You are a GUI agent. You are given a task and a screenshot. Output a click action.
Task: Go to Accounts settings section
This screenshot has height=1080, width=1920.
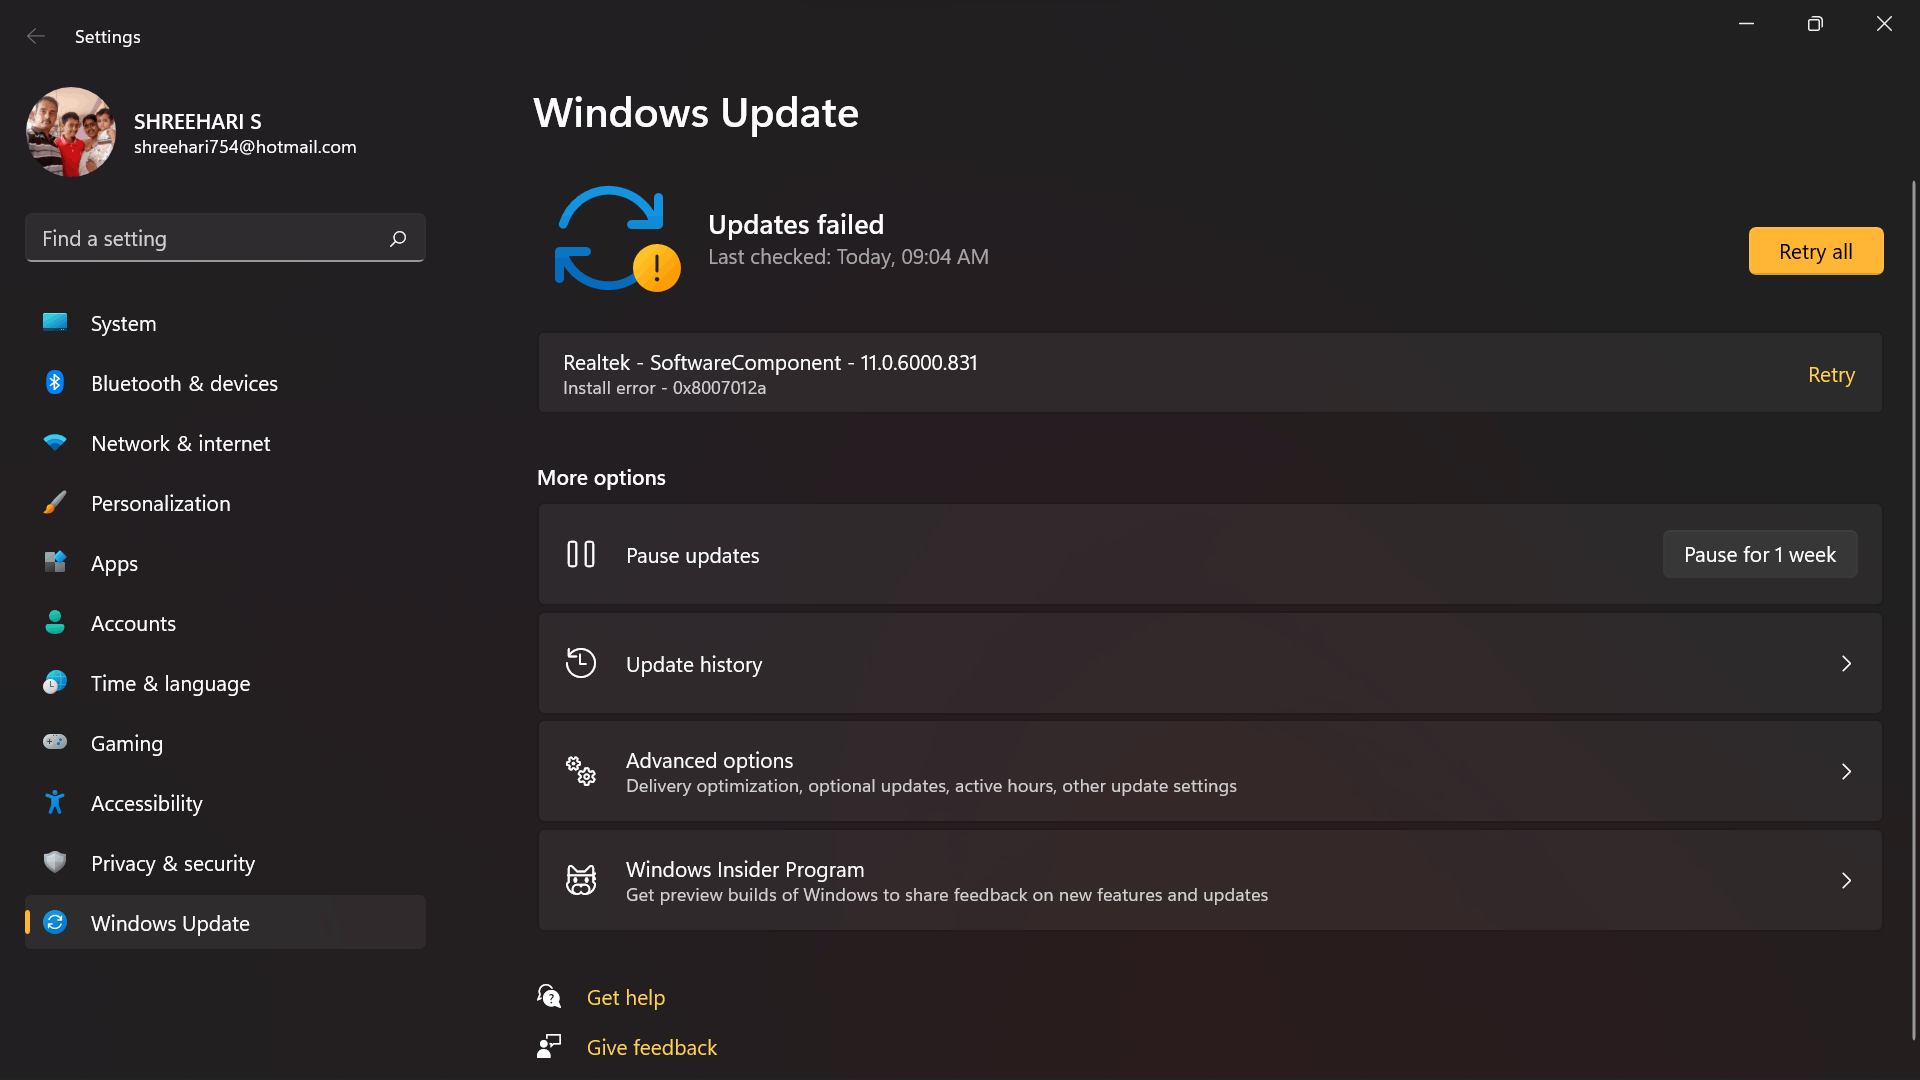coord(133,624)
